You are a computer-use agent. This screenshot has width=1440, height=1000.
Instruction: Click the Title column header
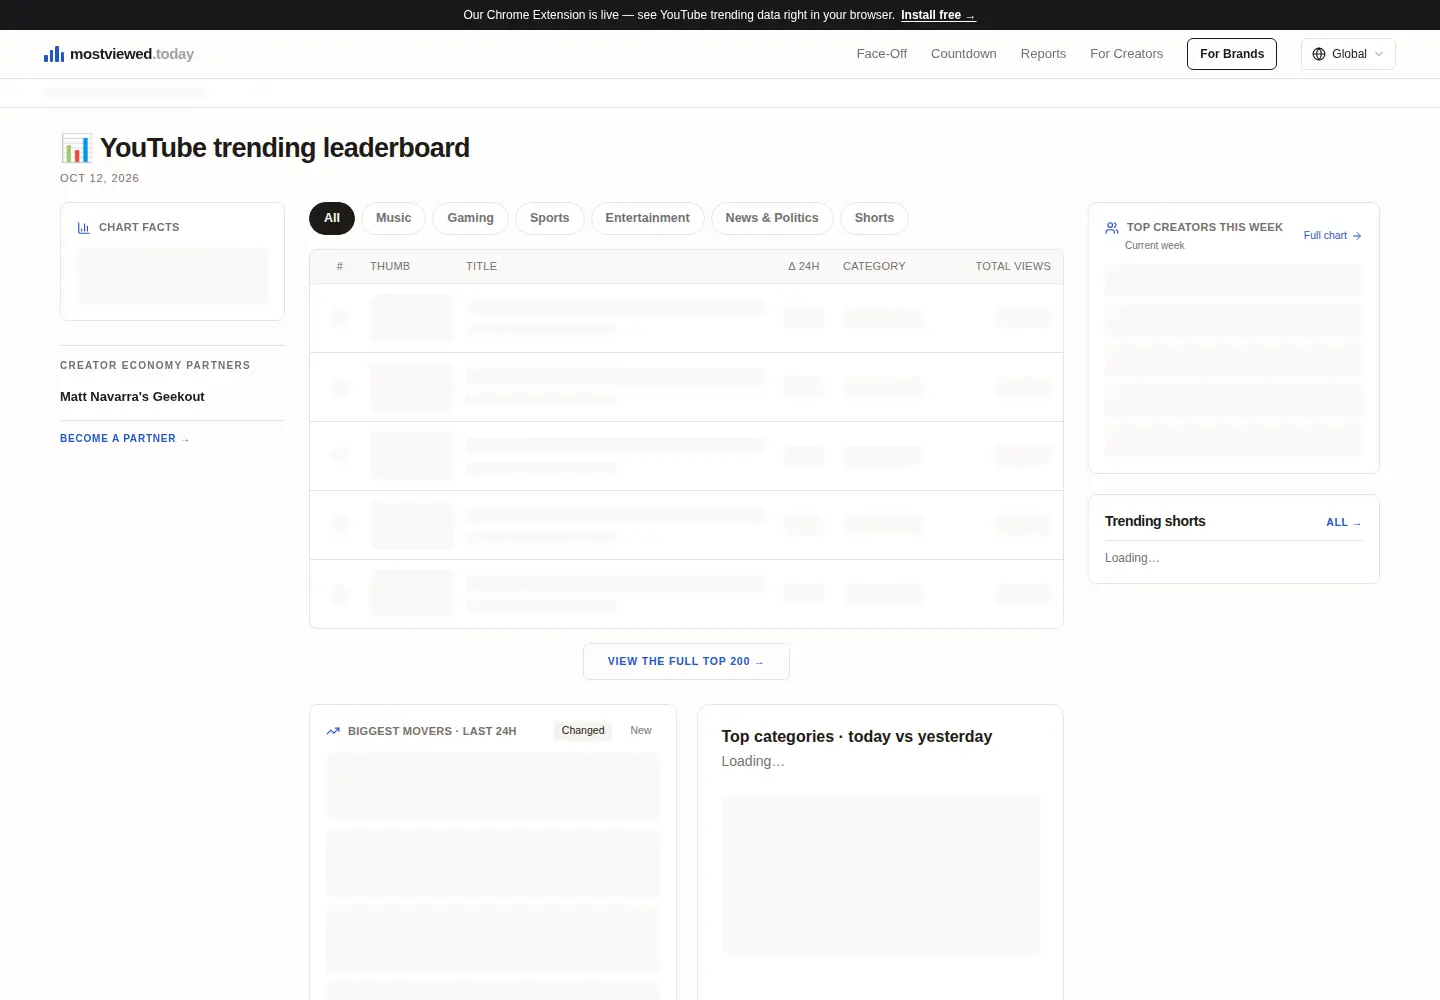coord(481,267)
